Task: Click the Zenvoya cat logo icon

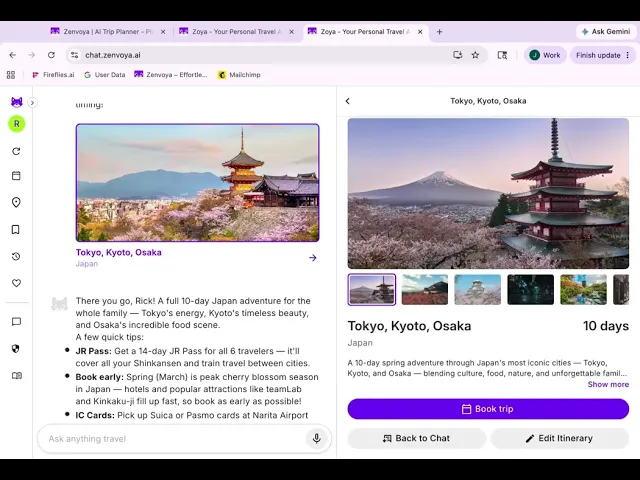Action: pyautogui.click(x=16, y=102)
